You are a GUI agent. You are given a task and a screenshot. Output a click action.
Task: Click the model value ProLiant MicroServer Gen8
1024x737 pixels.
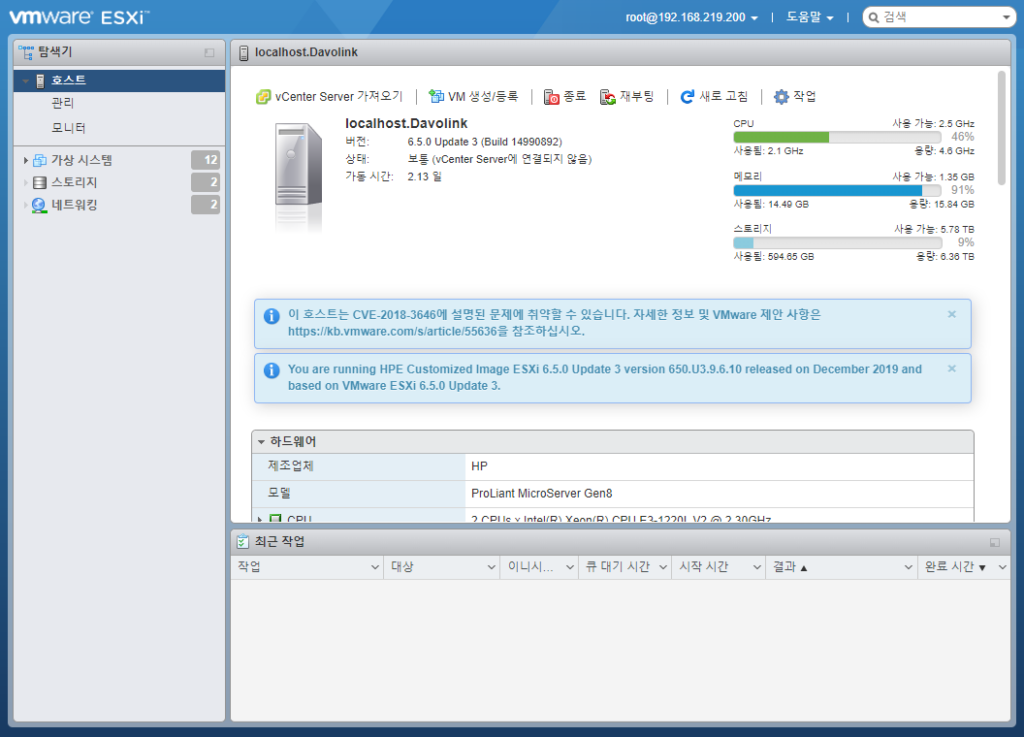click(541, 494)
